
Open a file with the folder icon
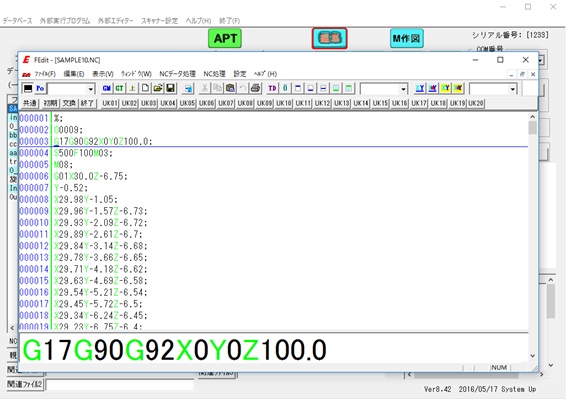(158, 88)
